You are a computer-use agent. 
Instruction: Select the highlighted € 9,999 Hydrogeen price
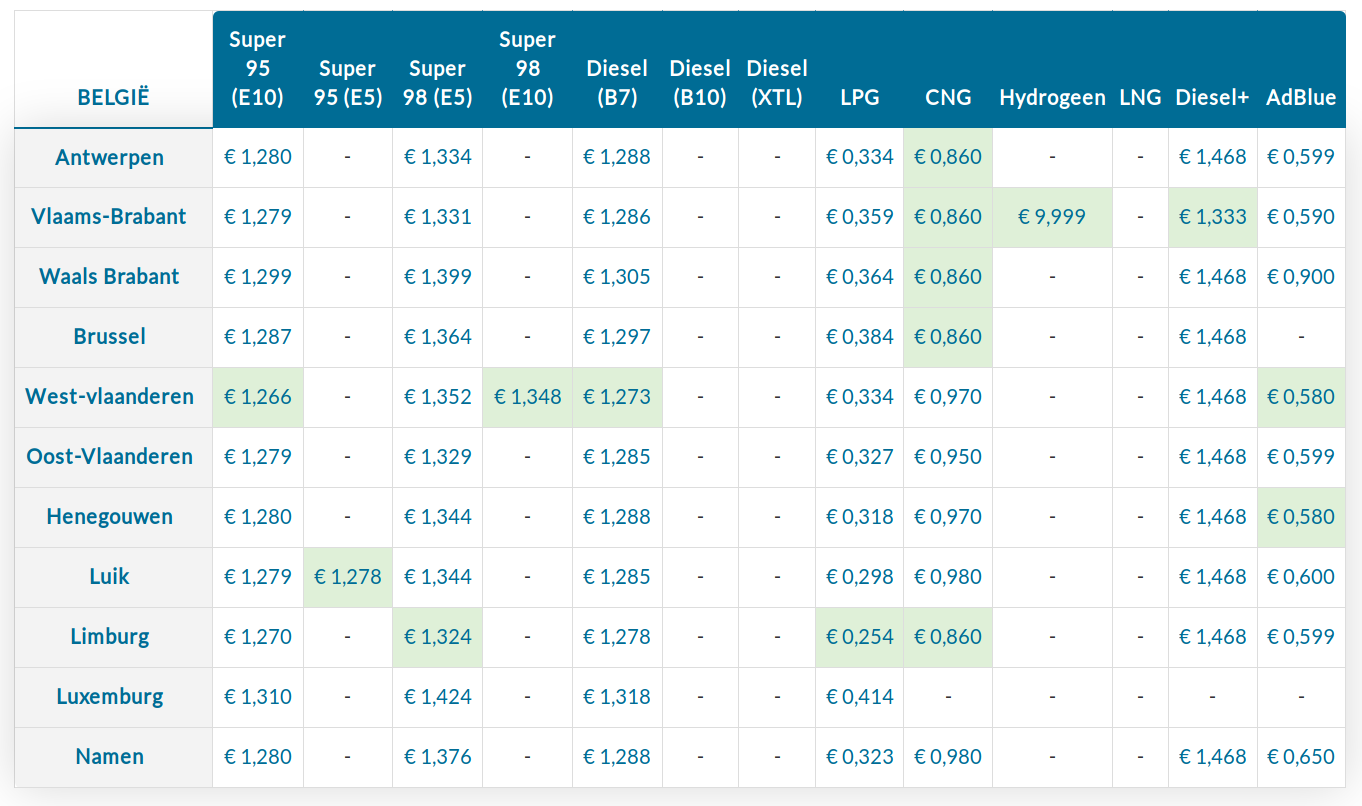point(1052,217)
